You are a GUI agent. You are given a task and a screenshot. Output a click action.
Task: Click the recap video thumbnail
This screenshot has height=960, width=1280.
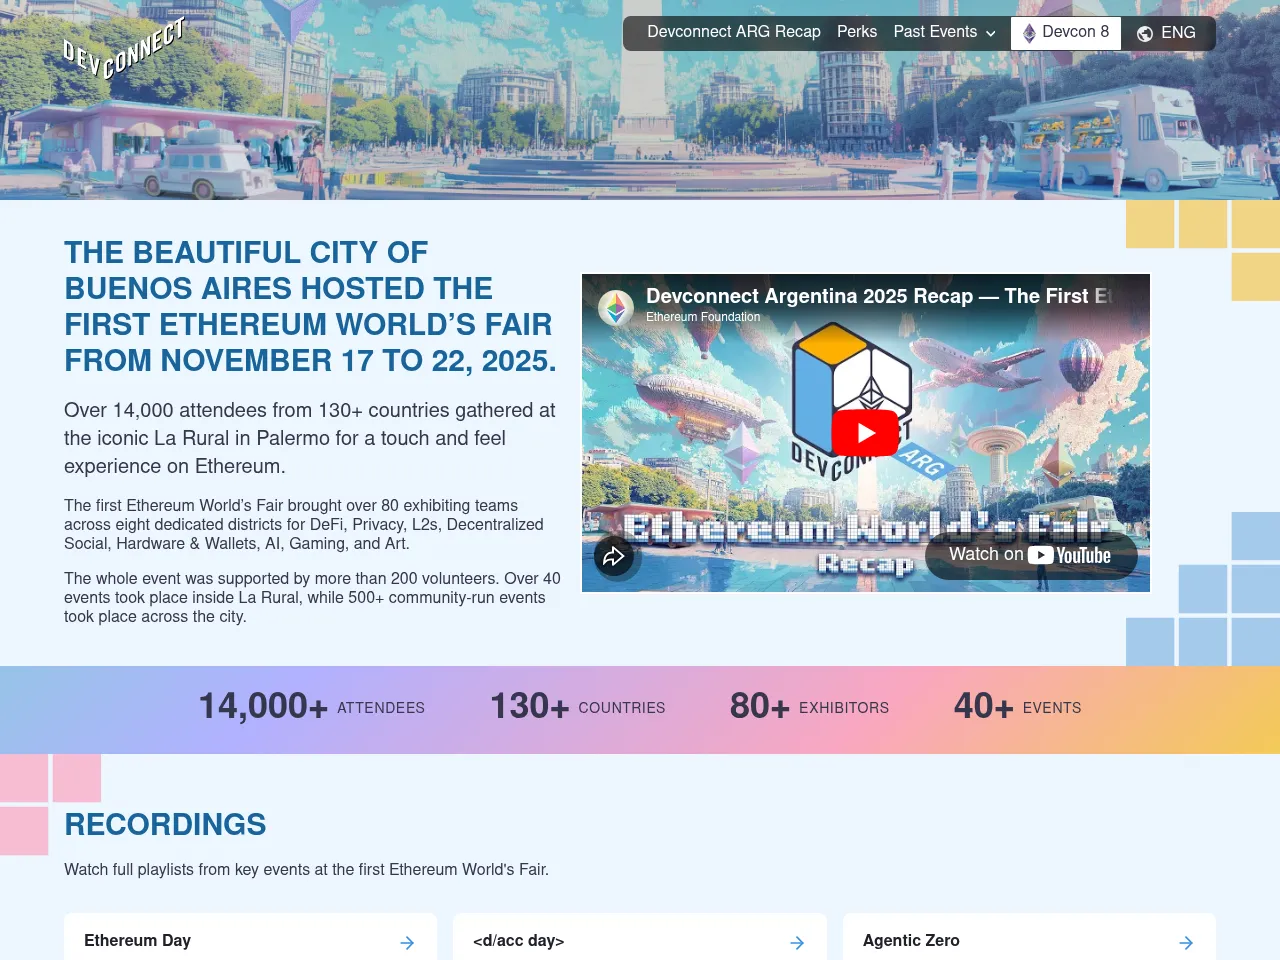coord(866,432)
